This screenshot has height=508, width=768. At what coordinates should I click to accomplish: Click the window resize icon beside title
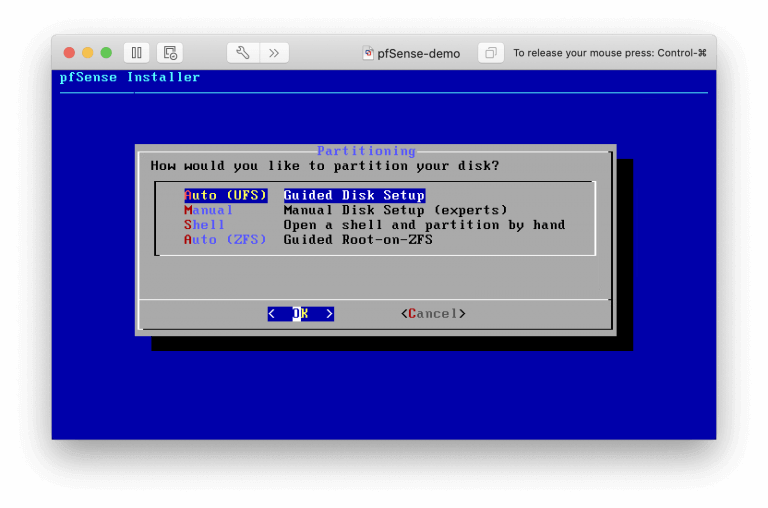491,53
